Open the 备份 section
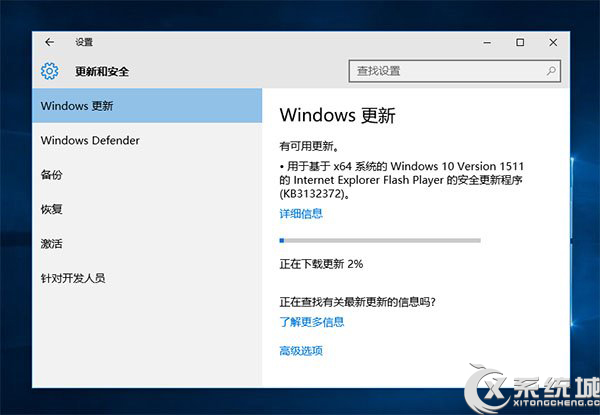This screenshot has height=415, width=600. (147, 175)
